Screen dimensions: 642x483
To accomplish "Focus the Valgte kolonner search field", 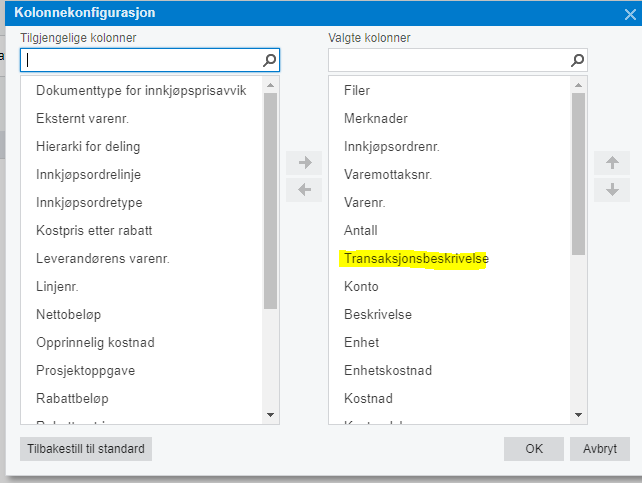I will click(x=449, y=60).
